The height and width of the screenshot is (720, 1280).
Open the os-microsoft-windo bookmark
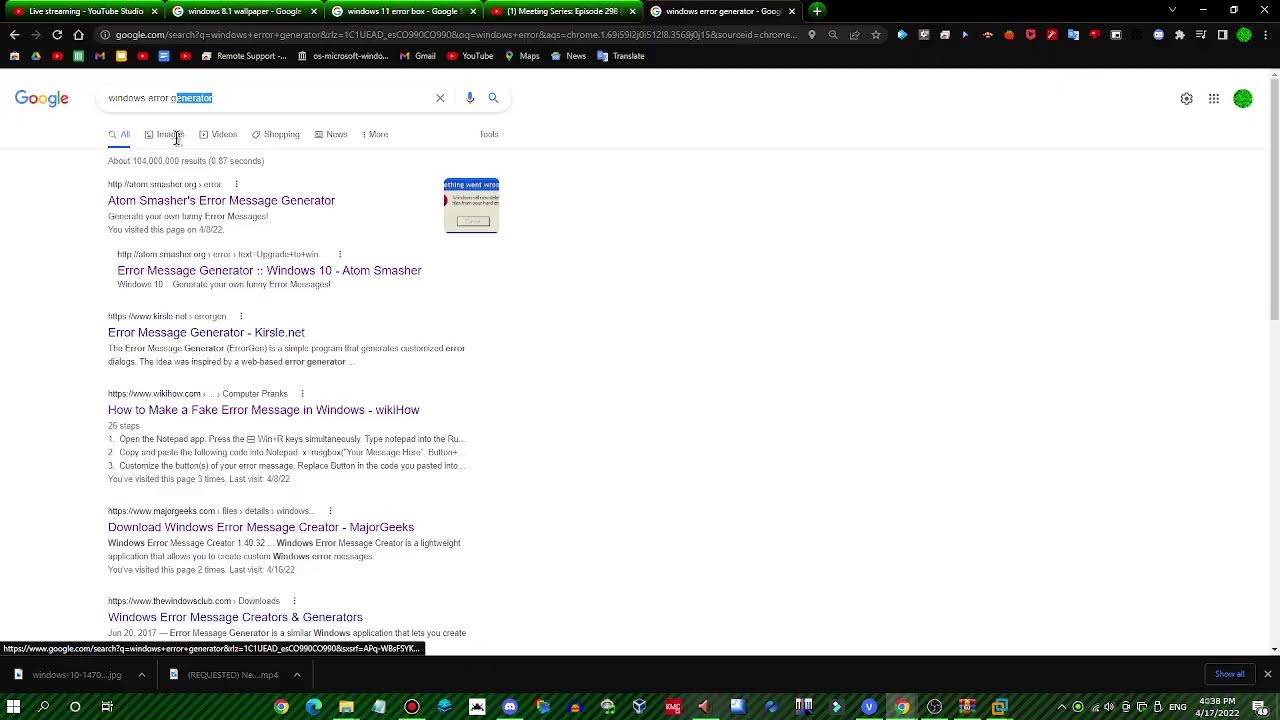[x=343, y=56]
